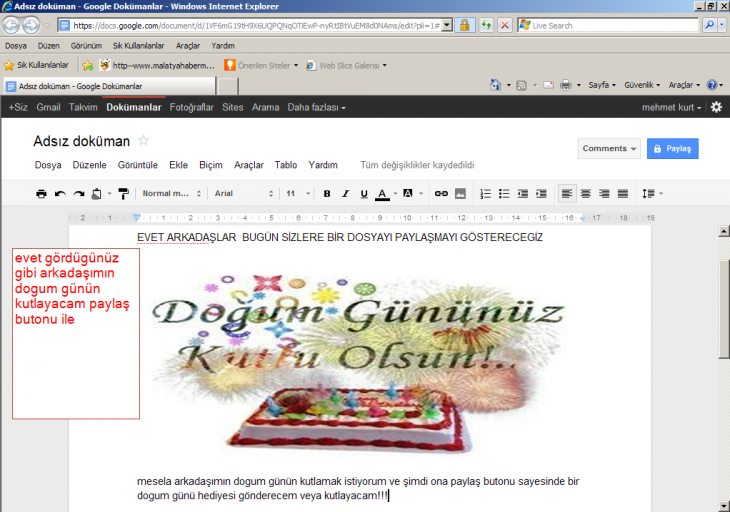Screen dimensions: 730x512
Task: Open the Tablo menu
Action: coord(286,165)
